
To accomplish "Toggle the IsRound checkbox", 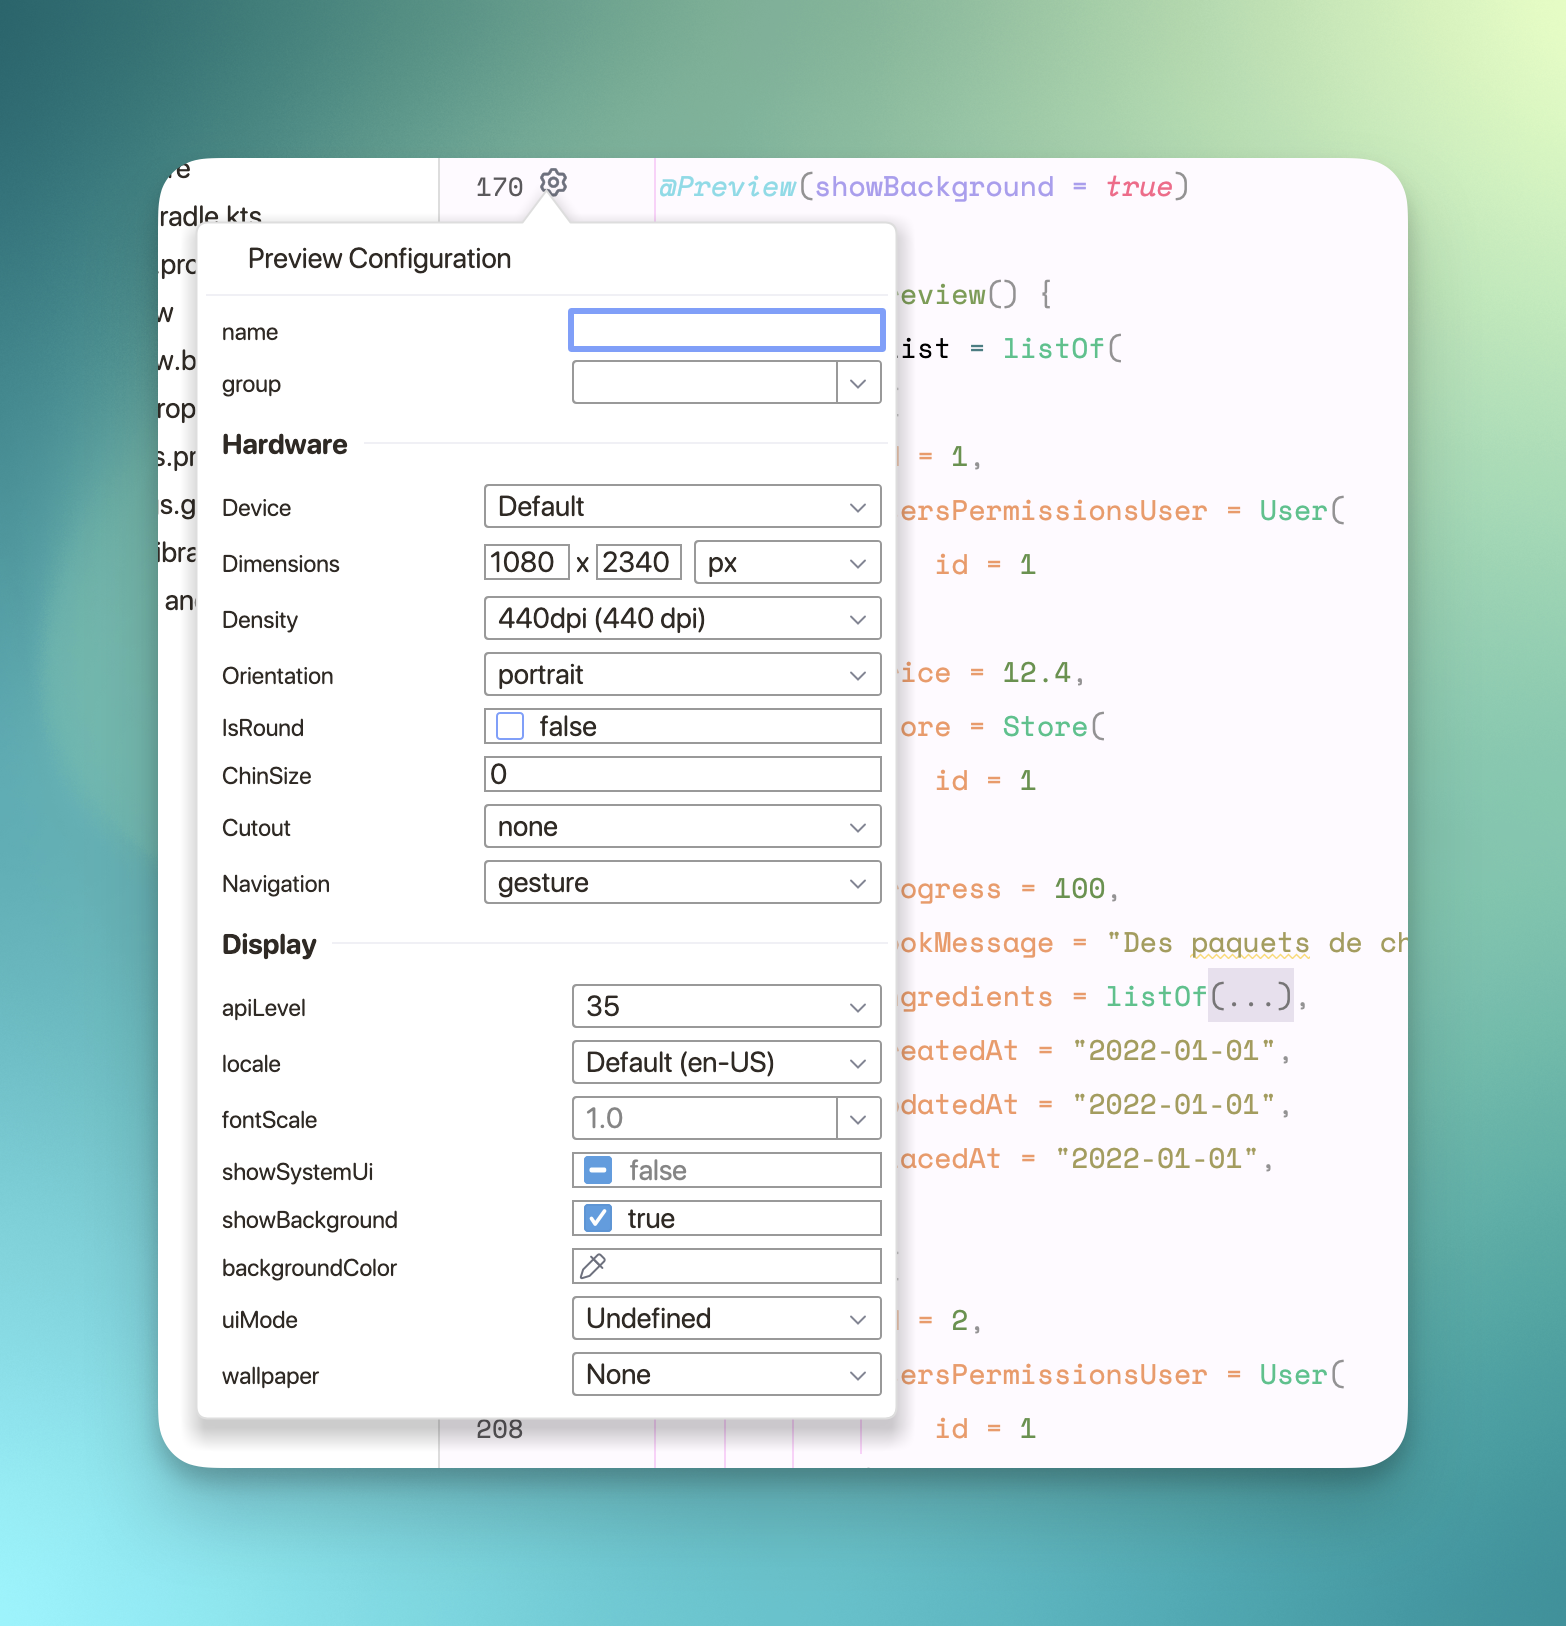I will tap(510, 726).
